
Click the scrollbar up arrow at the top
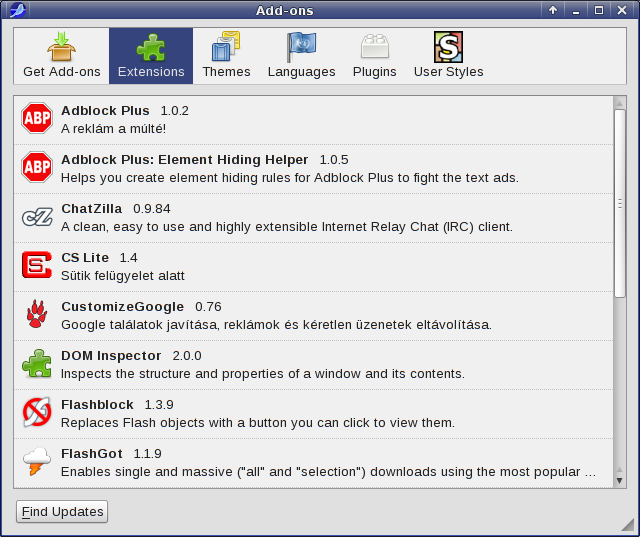(620, 103)
